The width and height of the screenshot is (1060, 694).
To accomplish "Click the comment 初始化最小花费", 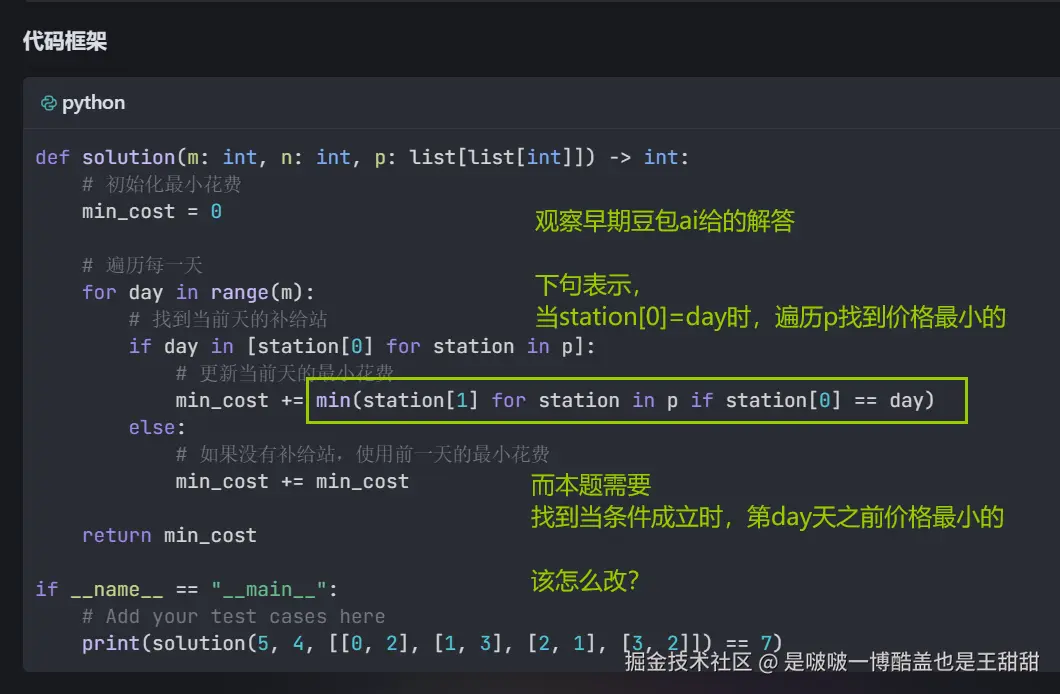I will (x=162, y=184).
